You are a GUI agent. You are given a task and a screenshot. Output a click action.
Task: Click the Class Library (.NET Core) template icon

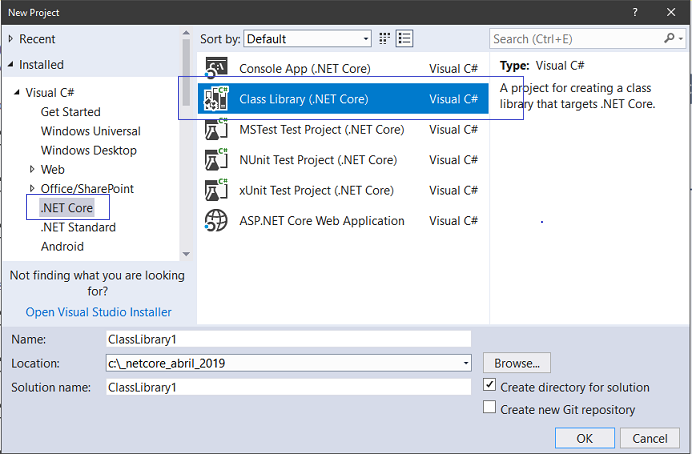coord(216,98)
